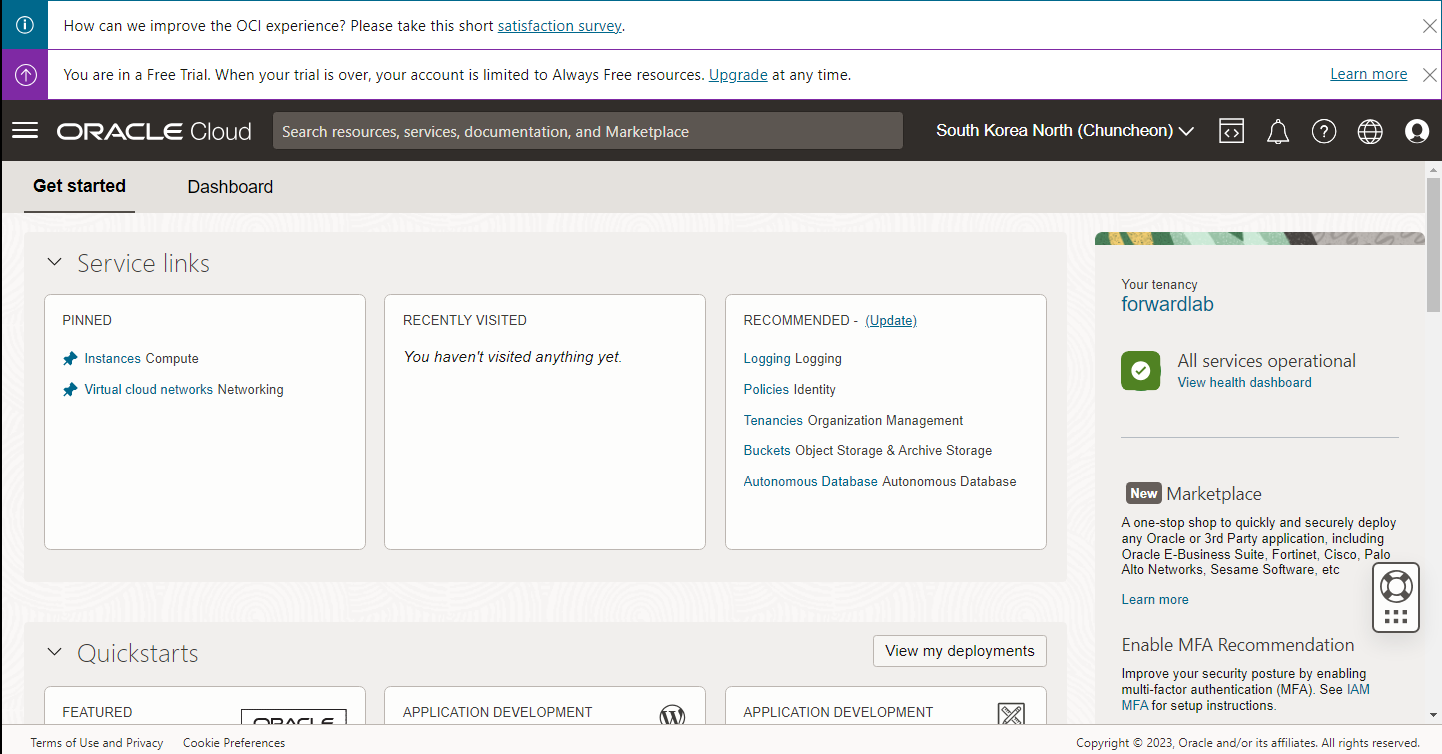Click the ORACLE Cloud logo
The height and width of the screenshot is (754, 1442).
pyautogui.click(x=154, y=131)
